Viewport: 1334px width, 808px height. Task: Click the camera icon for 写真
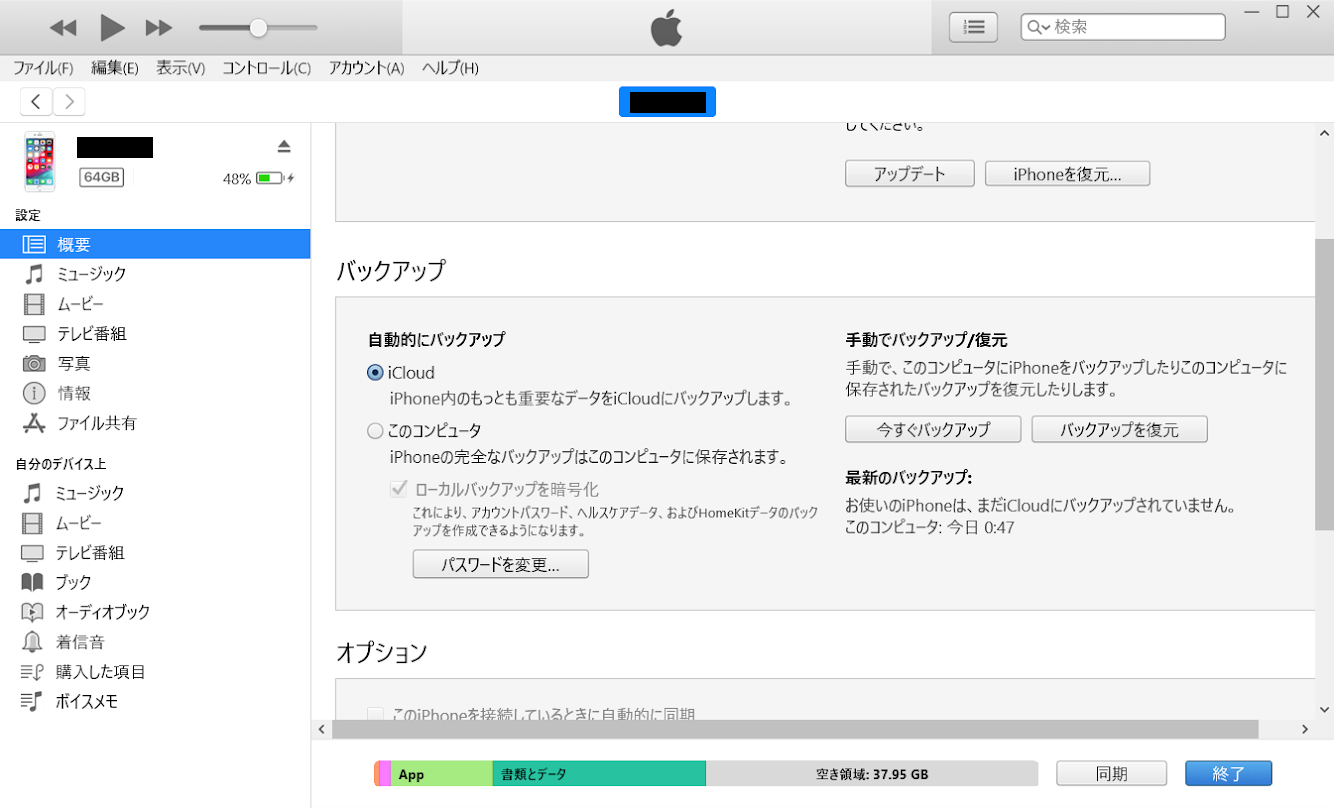pos(34,364)
